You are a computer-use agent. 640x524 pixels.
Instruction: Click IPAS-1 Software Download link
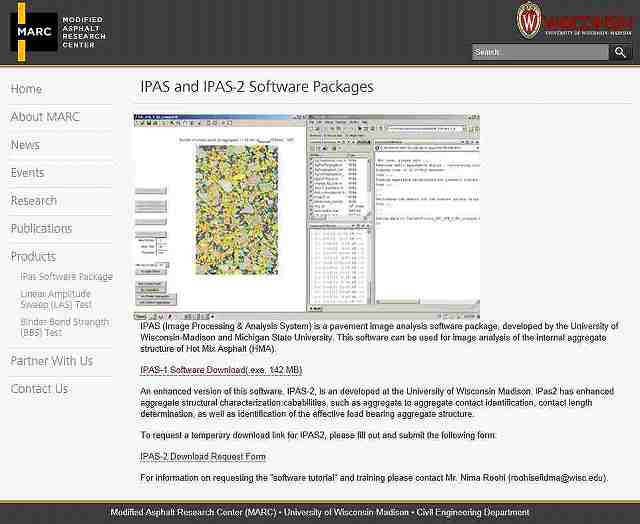(221, 370)
